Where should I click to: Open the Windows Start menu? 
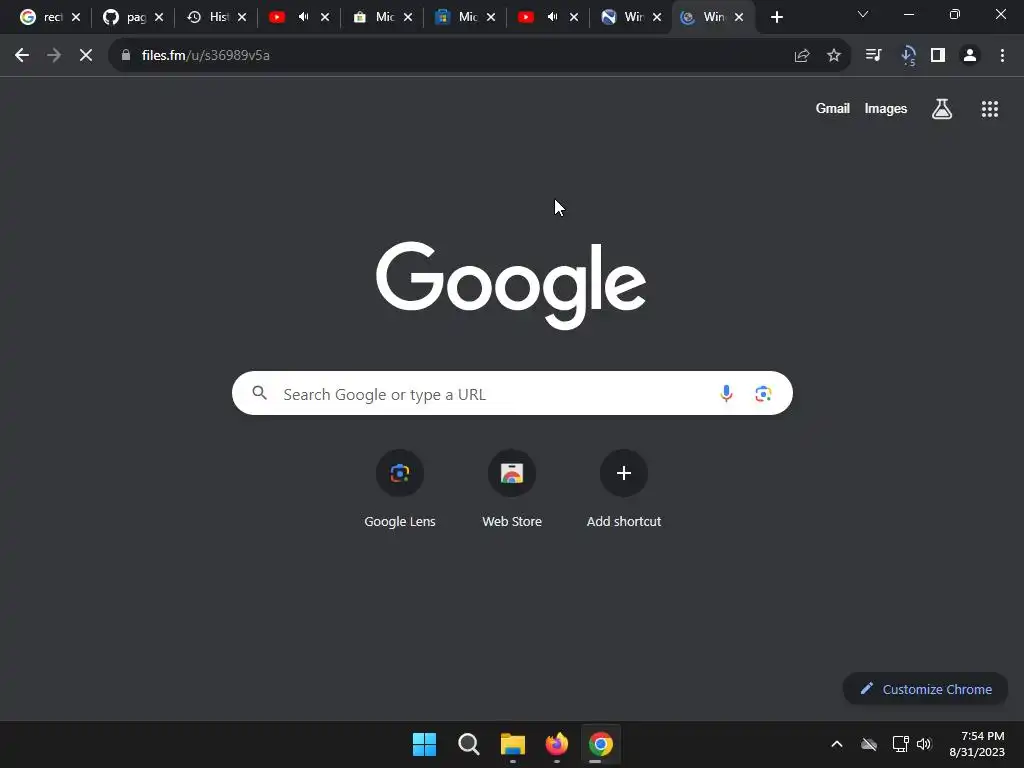click(424, 744)
